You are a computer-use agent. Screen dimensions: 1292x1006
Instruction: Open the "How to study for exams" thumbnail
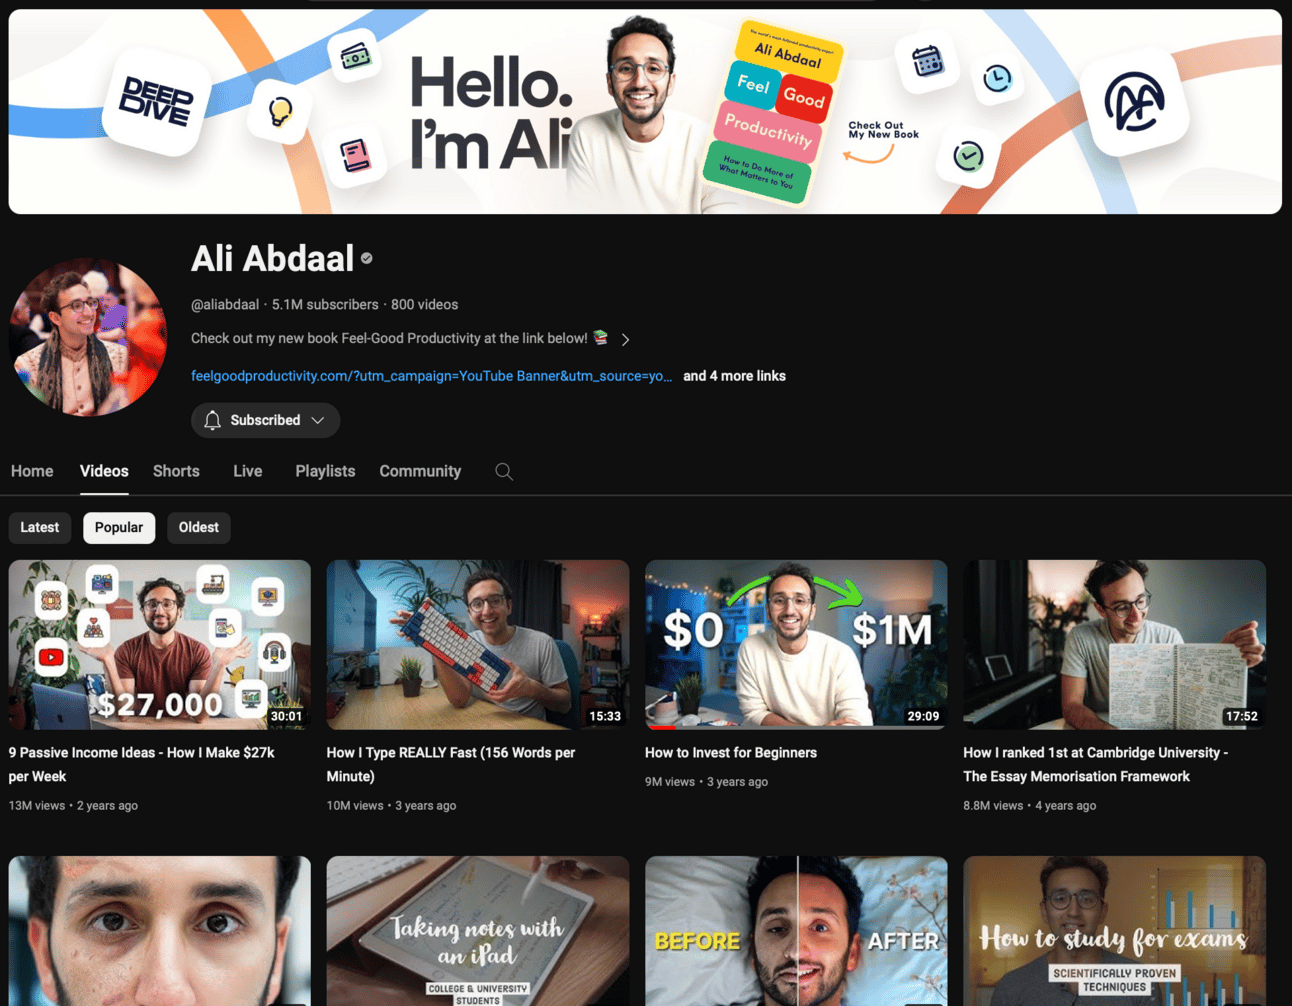tap(1114, 931)
